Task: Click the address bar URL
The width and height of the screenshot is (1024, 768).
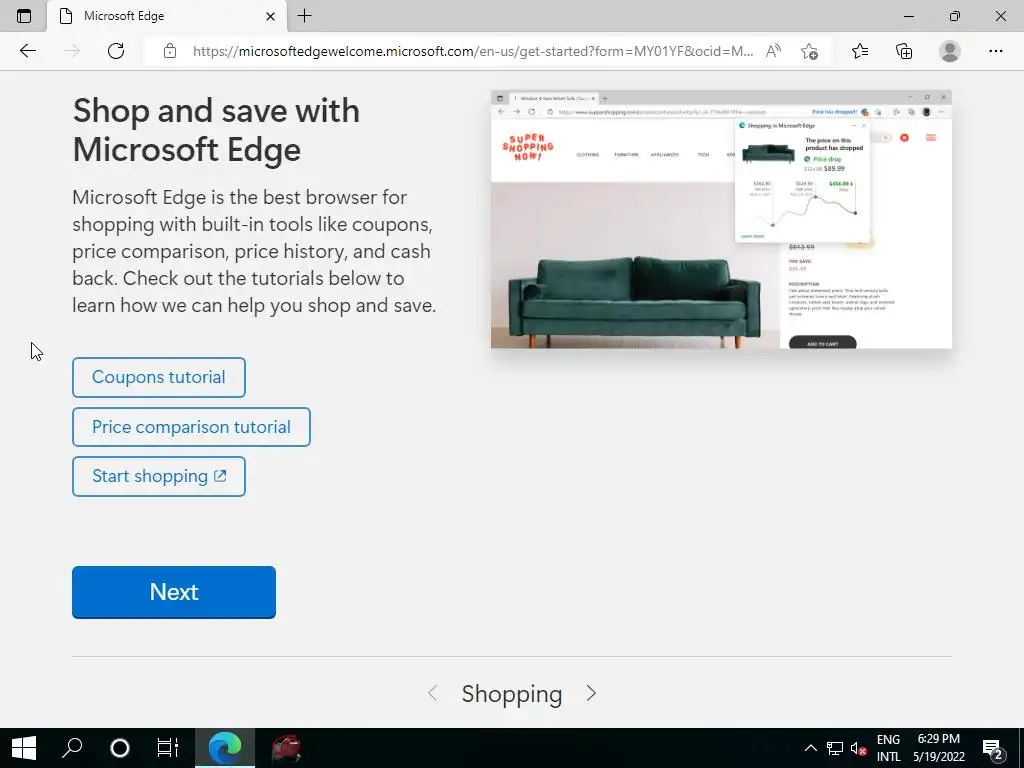Action: [x=473, y=51]
